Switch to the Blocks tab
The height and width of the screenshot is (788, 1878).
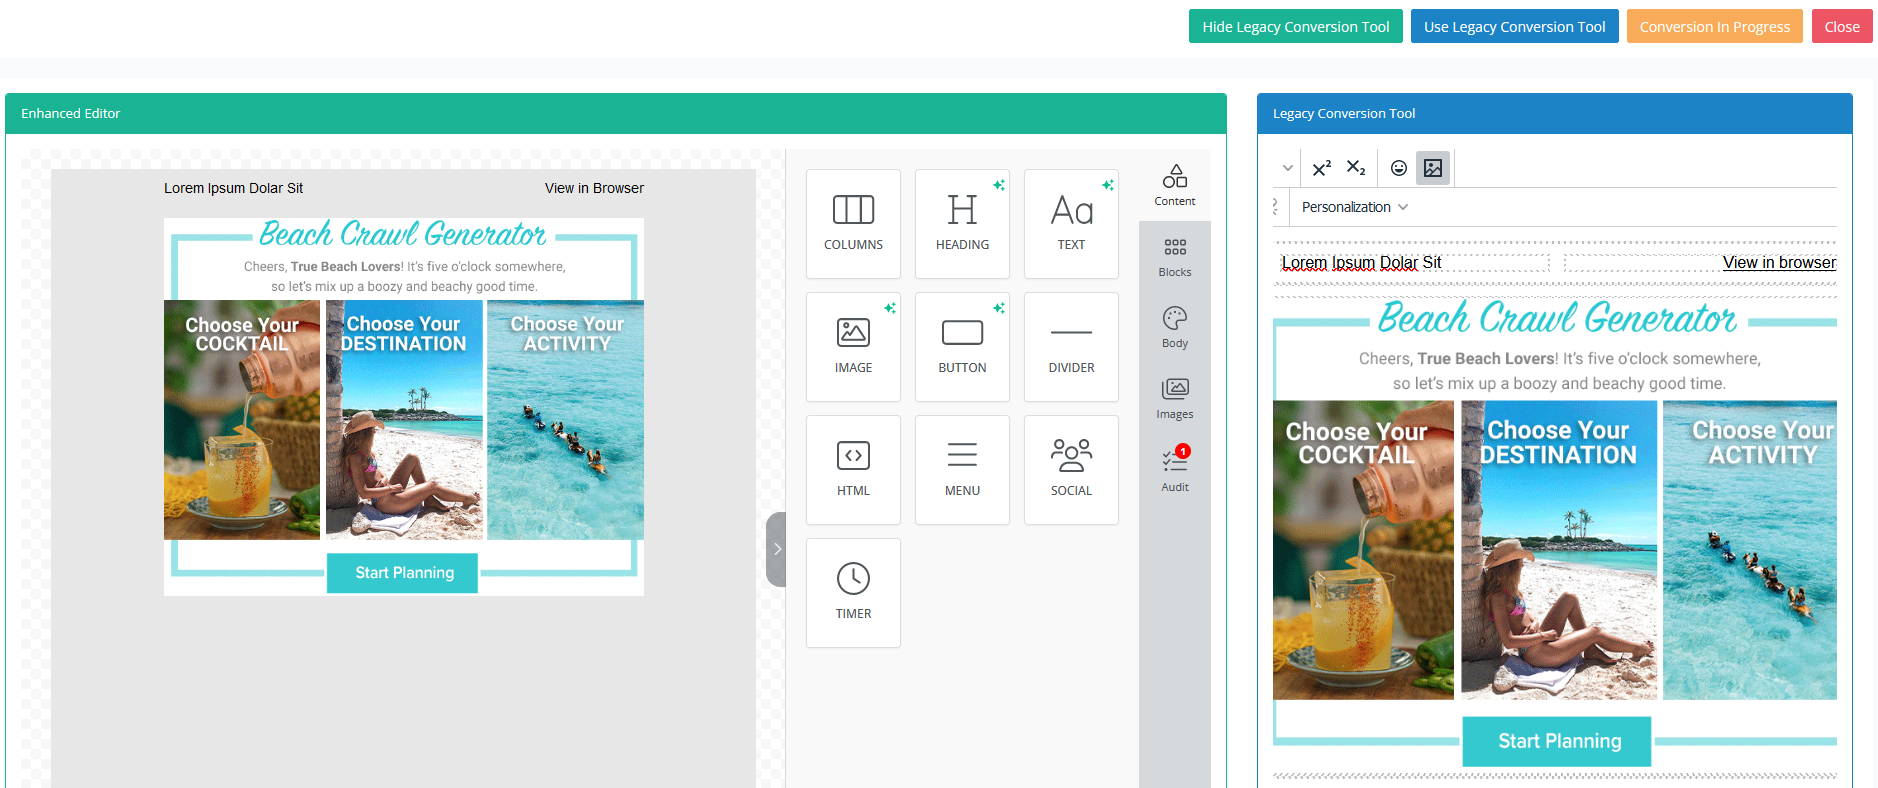1175,257
